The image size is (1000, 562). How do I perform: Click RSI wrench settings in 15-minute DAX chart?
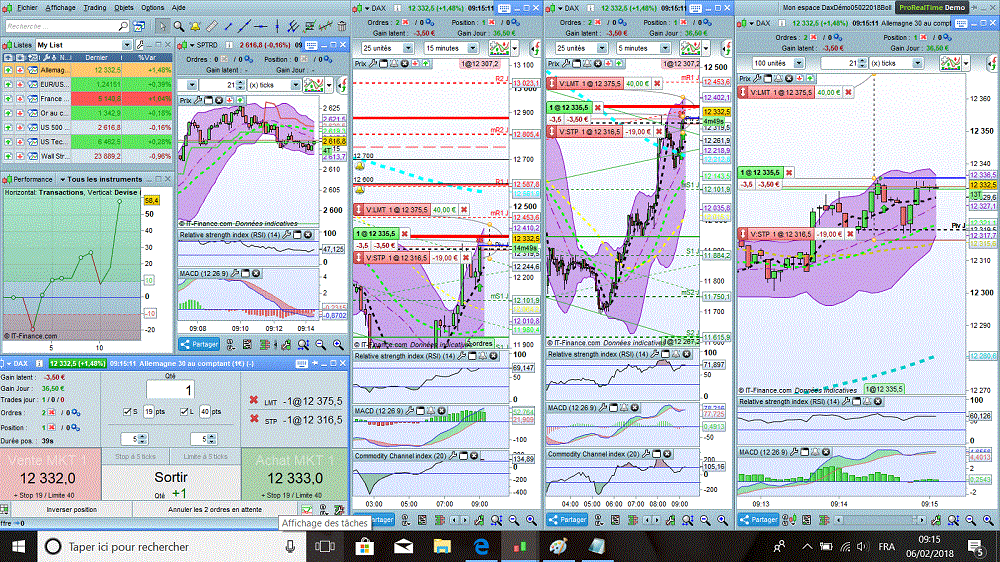click(462, 356)
